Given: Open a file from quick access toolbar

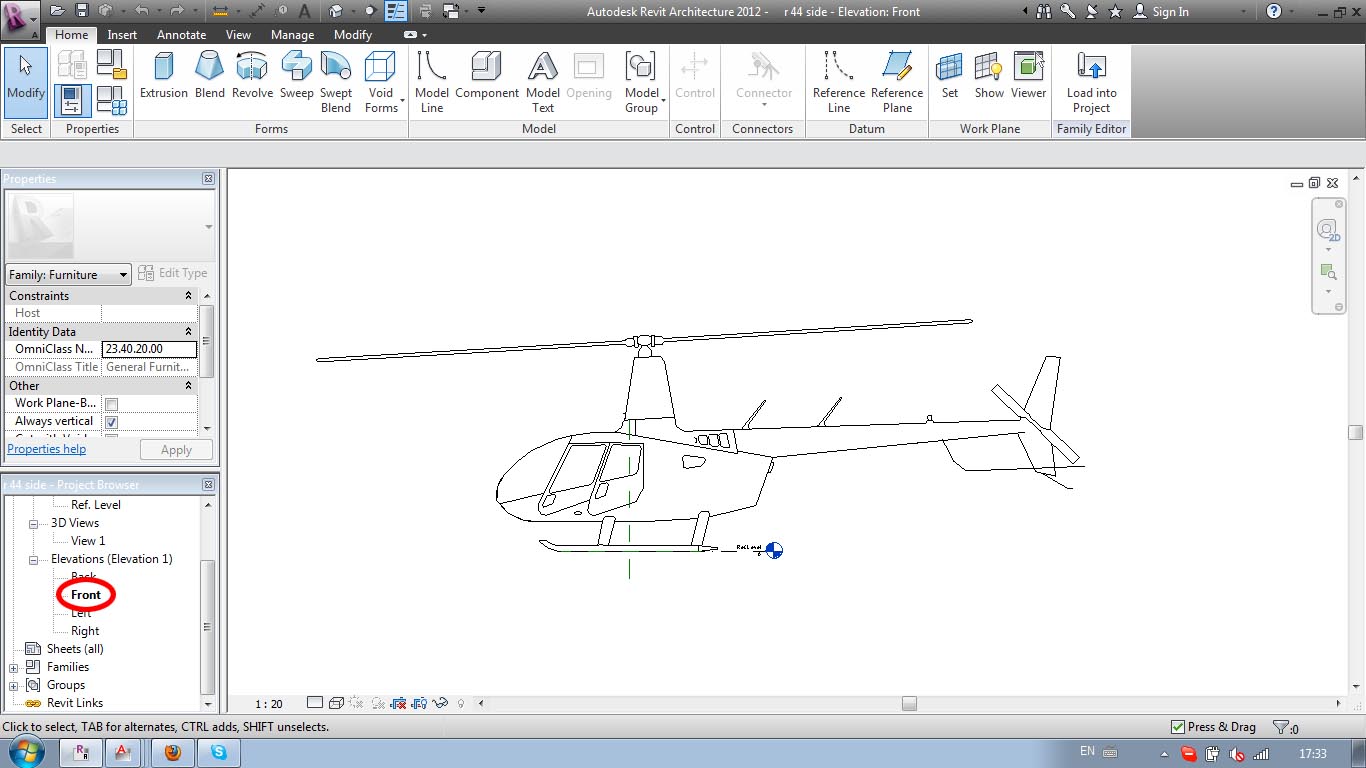Looking at the screenshot, I should pos(58,11).
